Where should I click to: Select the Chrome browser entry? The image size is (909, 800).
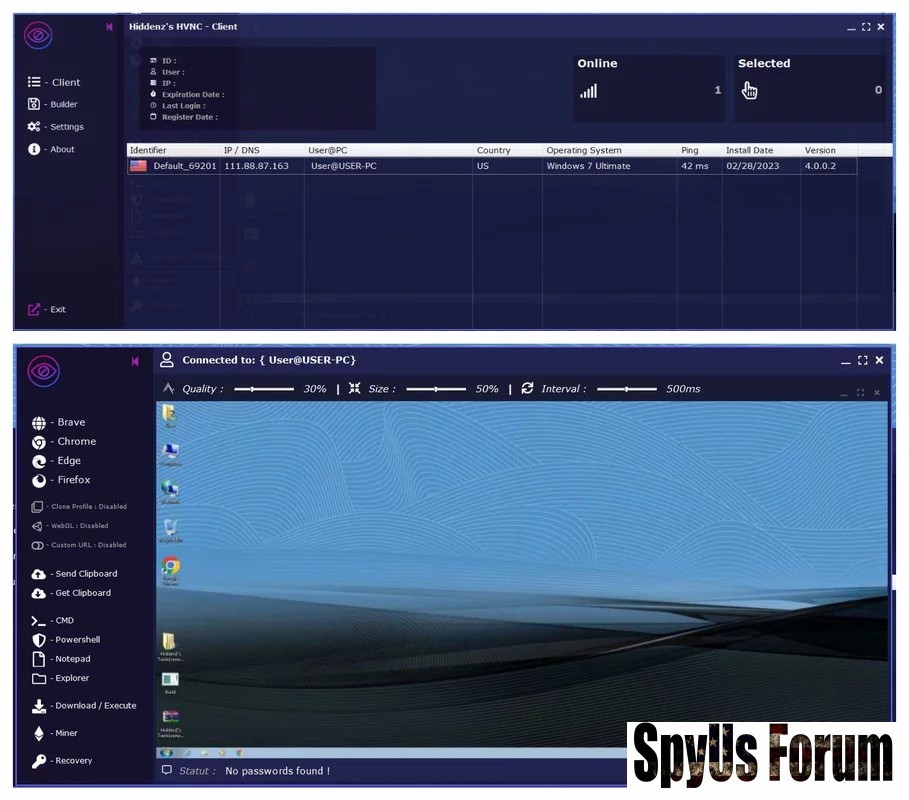point(72,441)
